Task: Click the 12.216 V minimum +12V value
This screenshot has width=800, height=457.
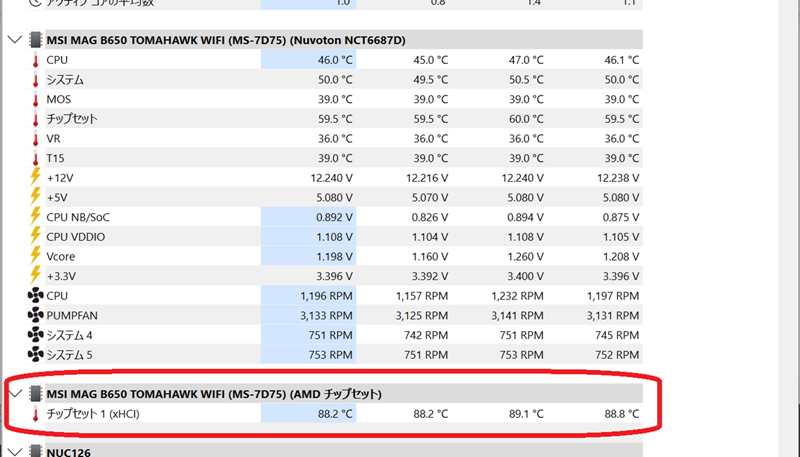Action: click(427, 178)
